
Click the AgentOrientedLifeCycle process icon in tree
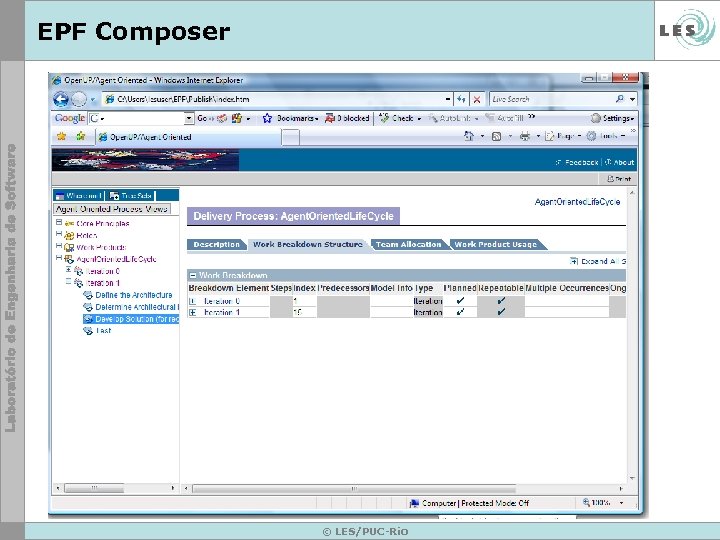tap(69, 259)
